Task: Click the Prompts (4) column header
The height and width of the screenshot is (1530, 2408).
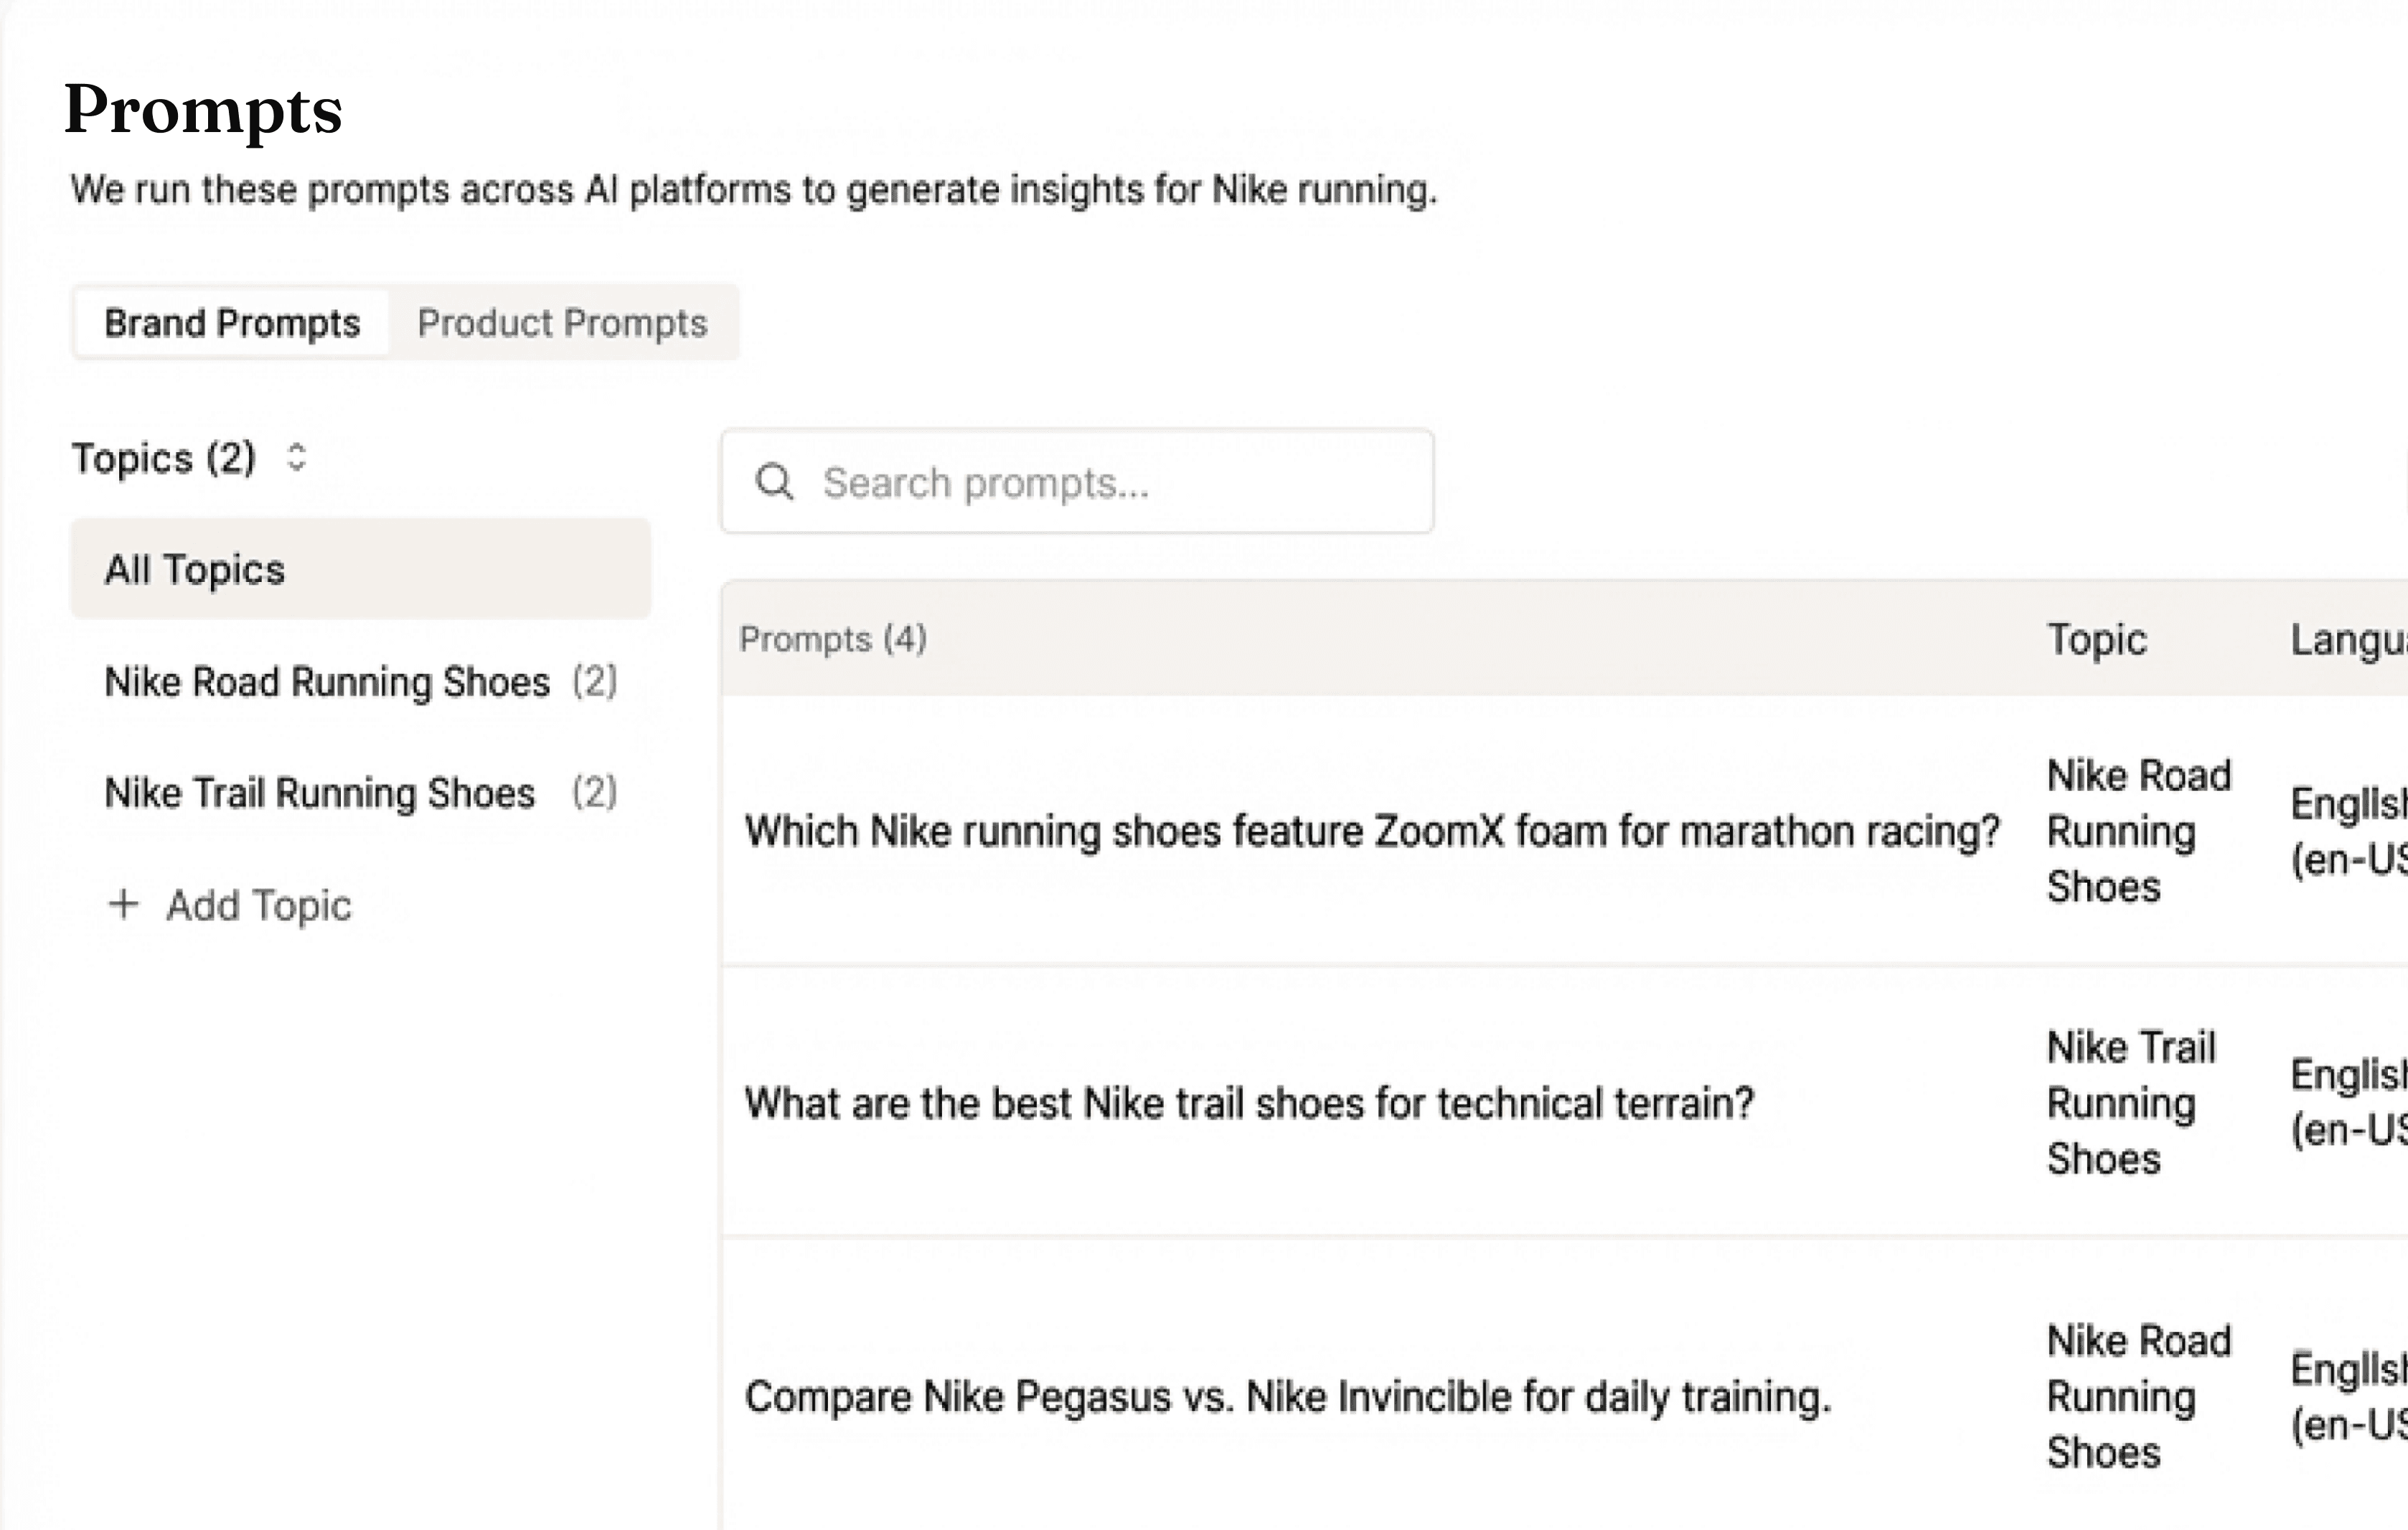Action: pyautogui.click(x=833, y=639)
